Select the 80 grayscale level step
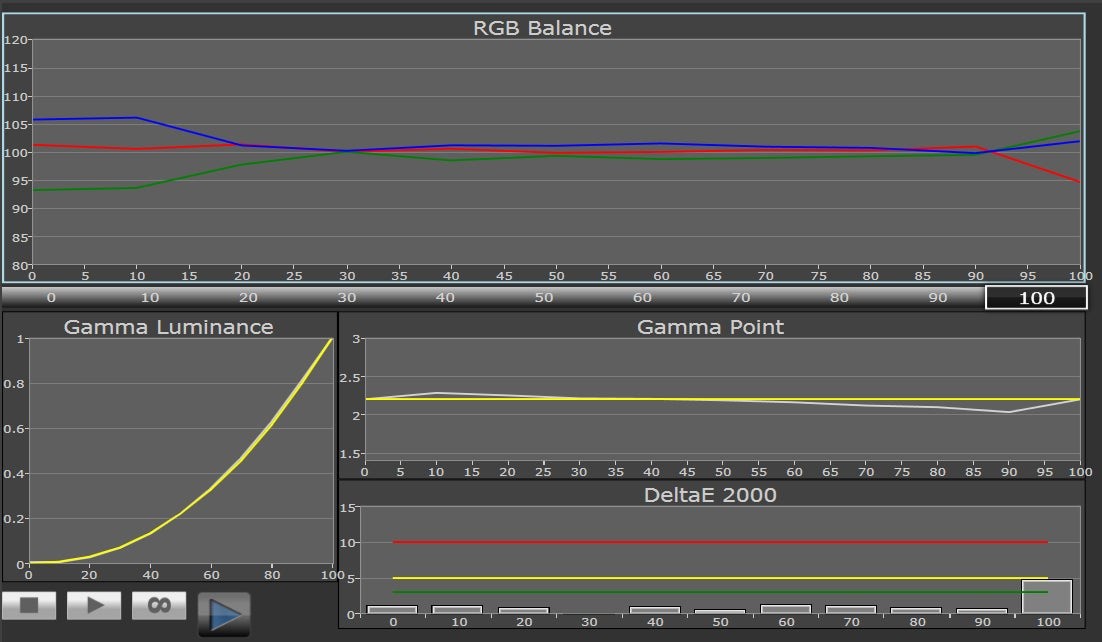The width and height of the screenshot is (1102, 642). pyautogui.click(x=839, y=298)
